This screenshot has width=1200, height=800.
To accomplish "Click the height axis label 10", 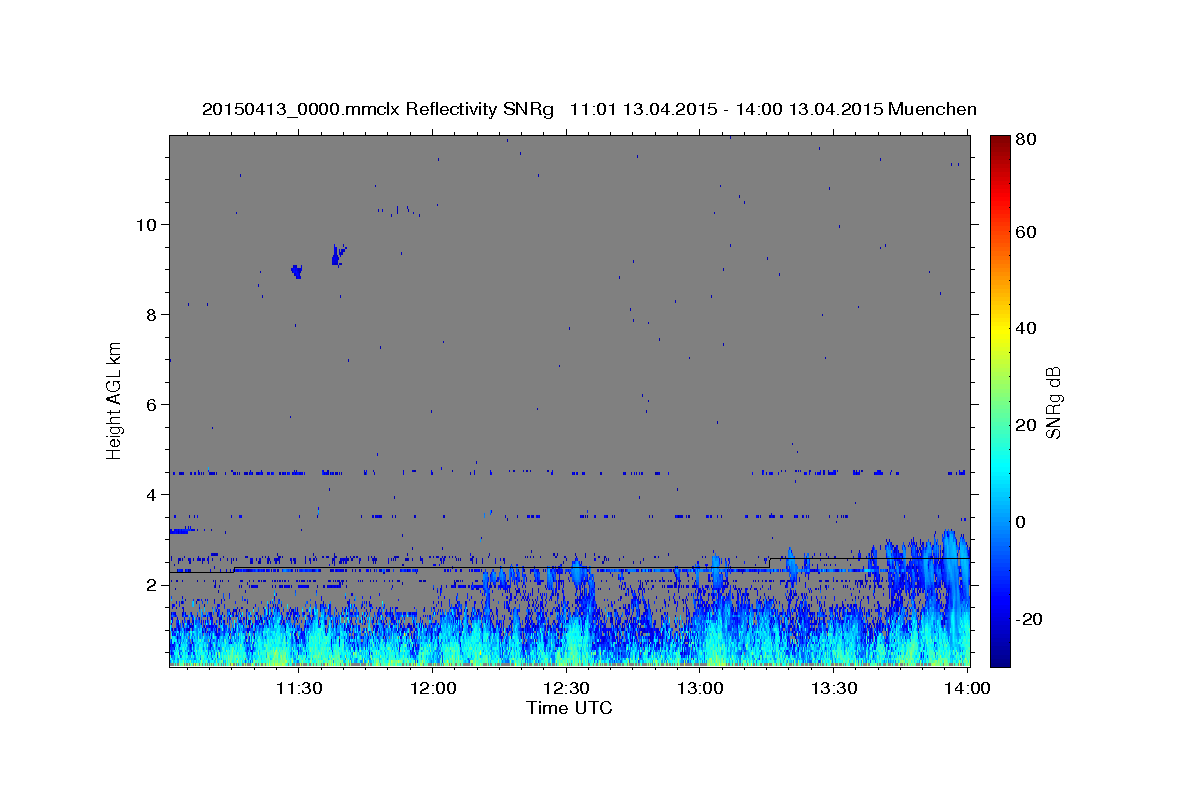I will click(x=147, y=225).
